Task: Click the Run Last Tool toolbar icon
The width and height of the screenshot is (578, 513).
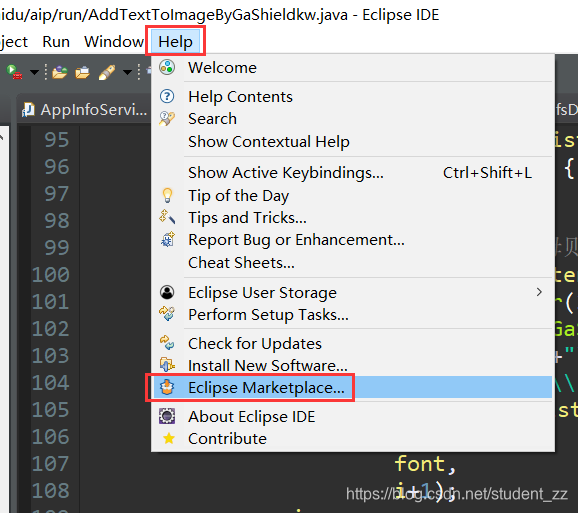Action: (x=15, y=72)
